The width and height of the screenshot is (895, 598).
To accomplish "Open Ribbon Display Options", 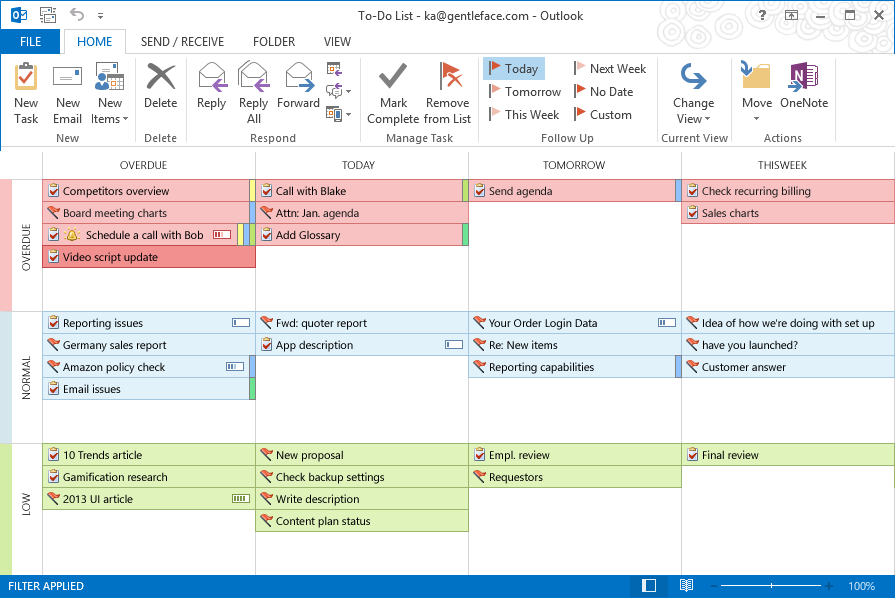I will point(791,15).
